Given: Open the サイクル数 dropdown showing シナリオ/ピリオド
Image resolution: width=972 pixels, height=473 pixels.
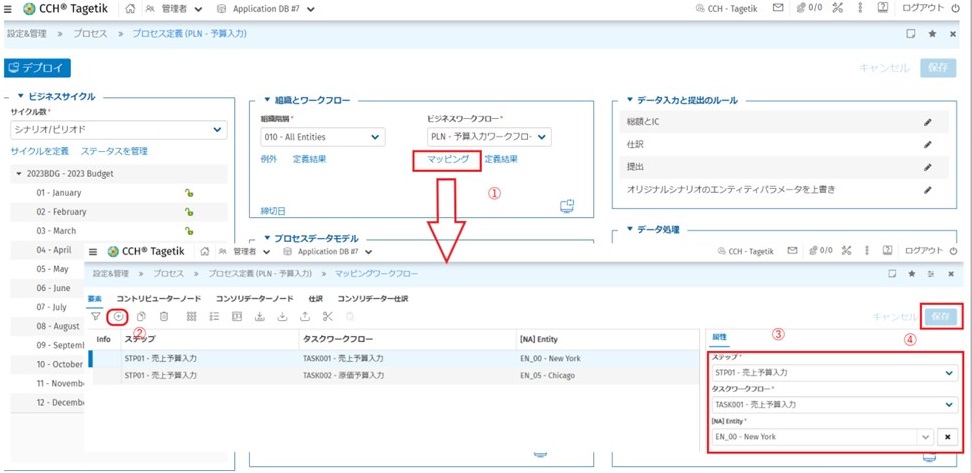Looking at the screenshot, I should pos(118,130).
